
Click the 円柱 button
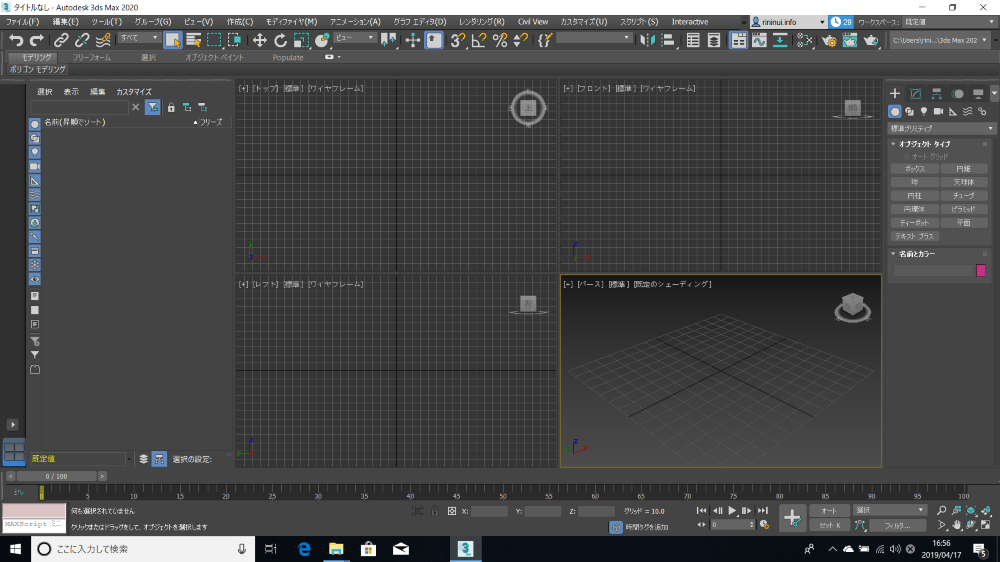click(915, 196)
